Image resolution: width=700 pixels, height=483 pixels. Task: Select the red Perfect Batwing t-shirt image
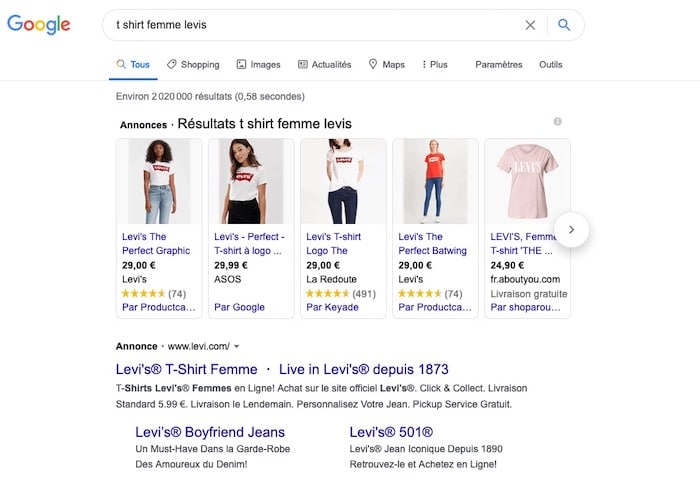pyautogui.click(x=435, y=182)
